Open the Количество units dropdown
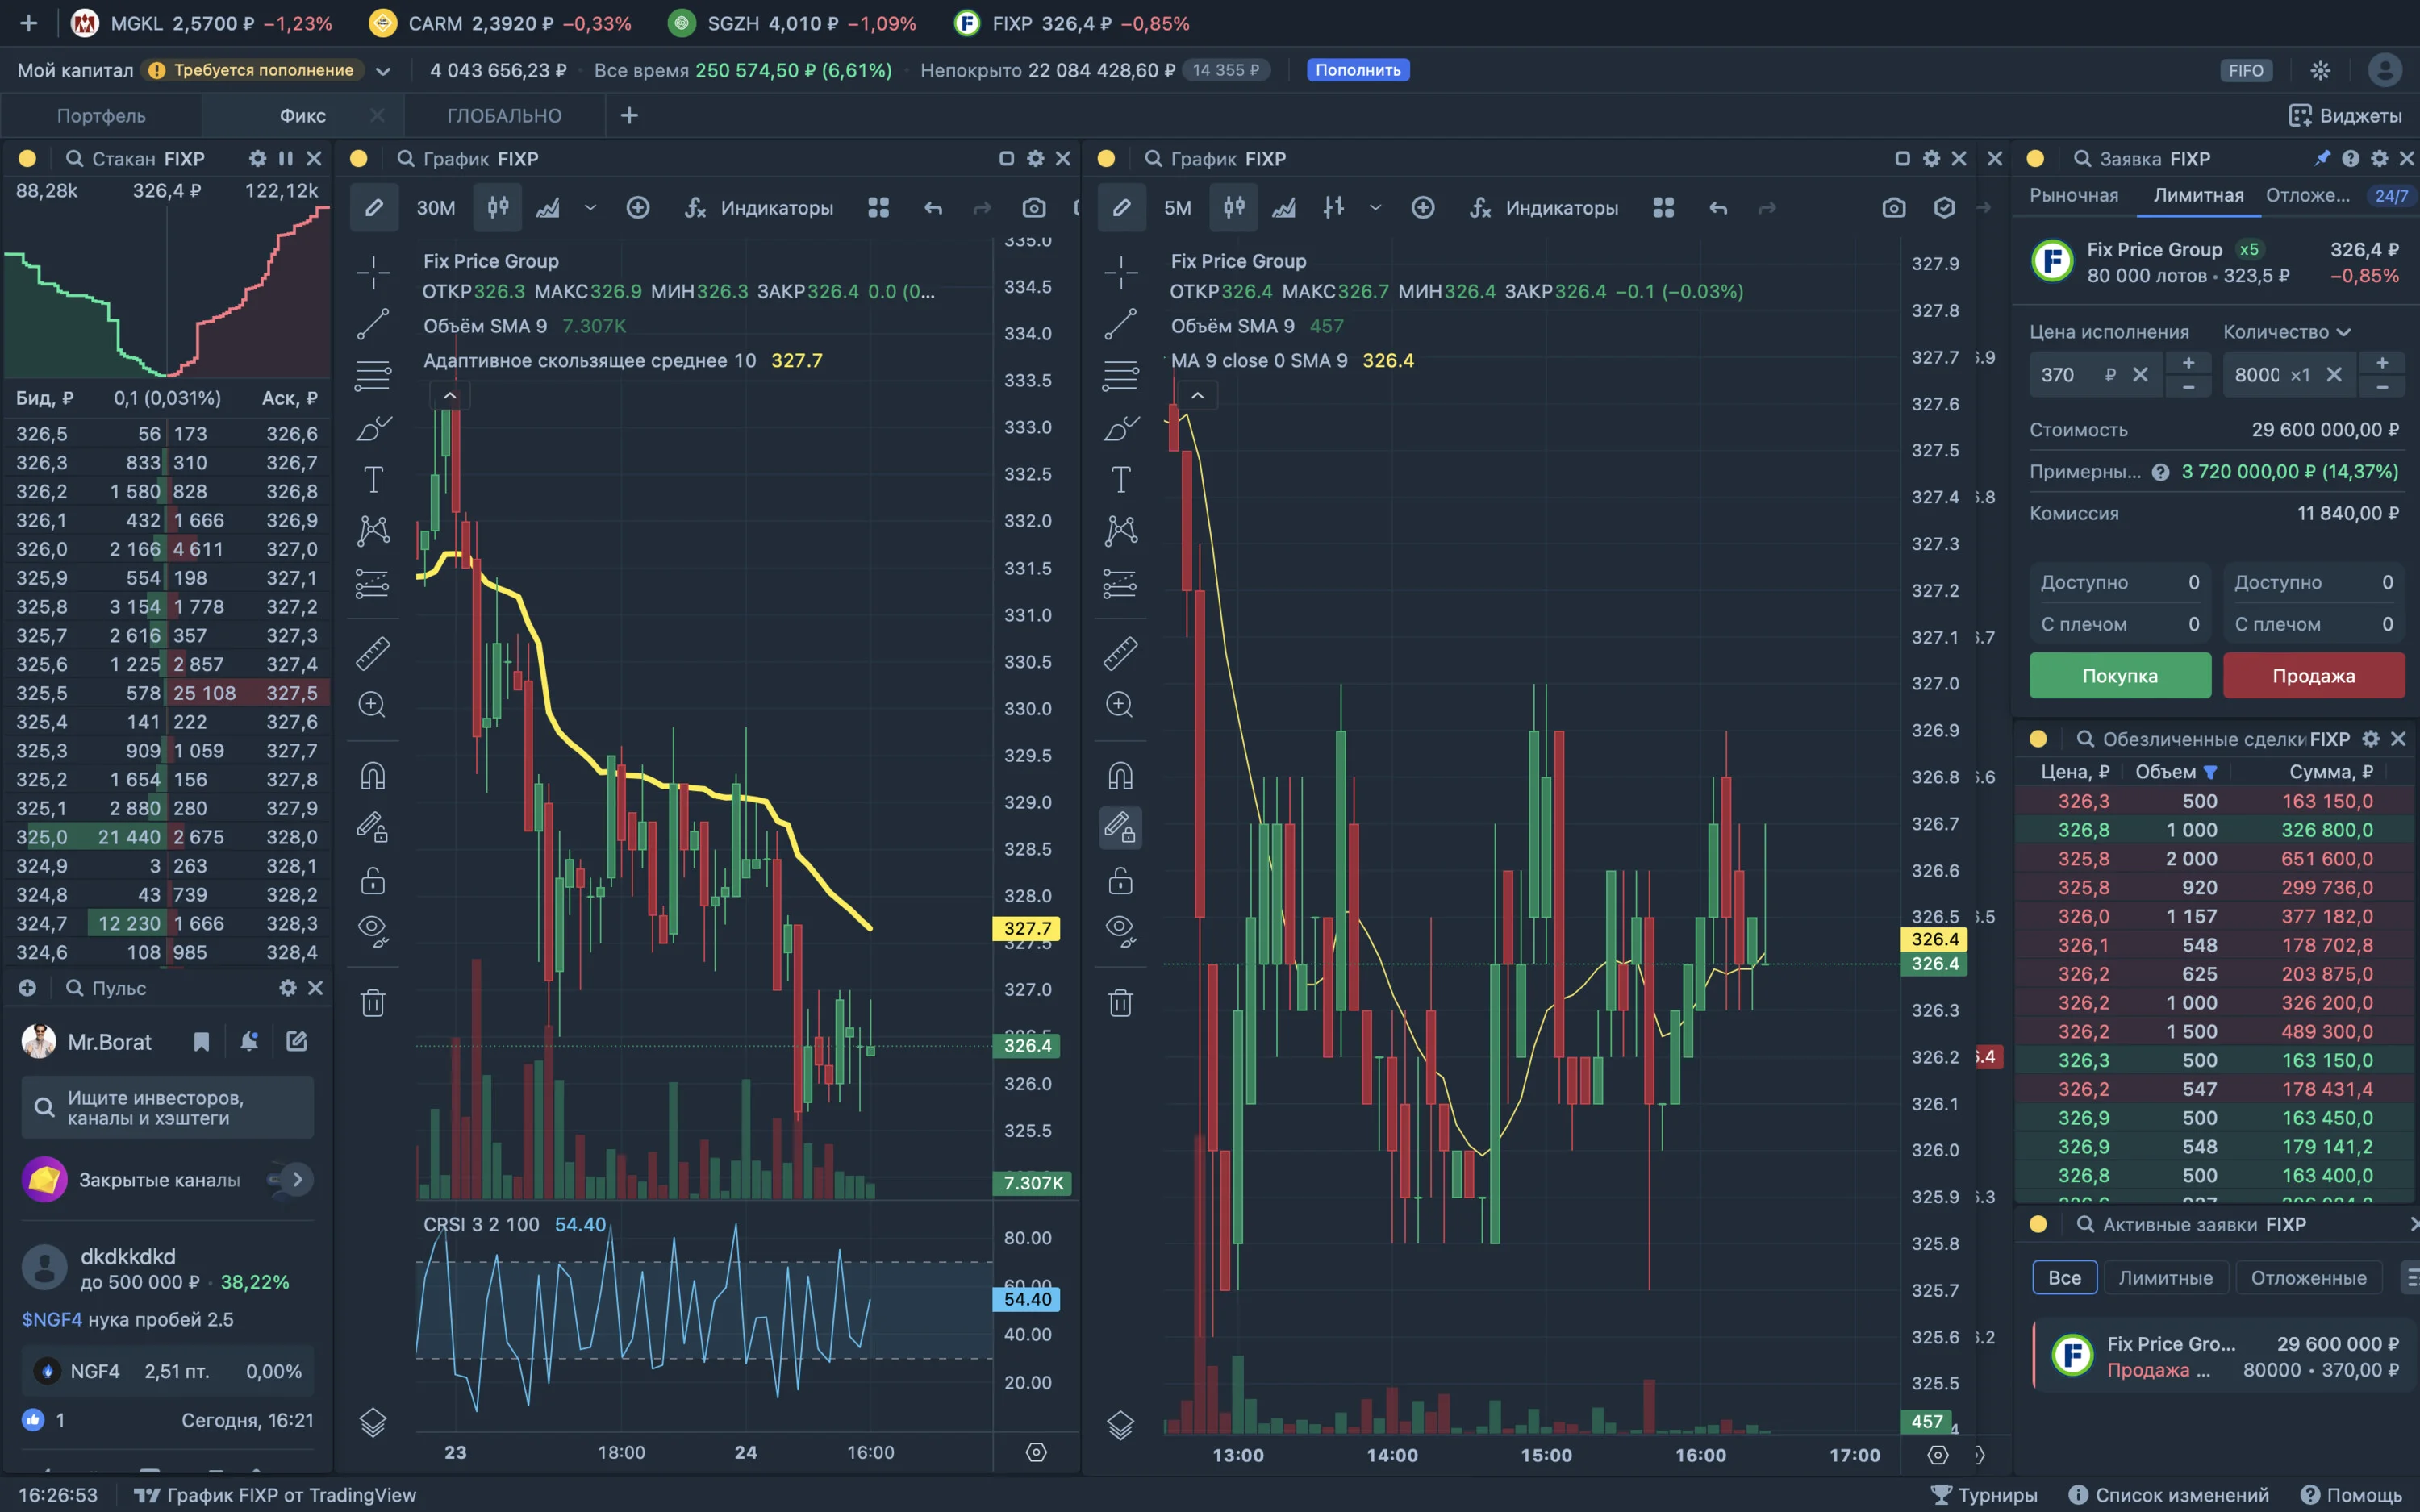The width and height of the screenshot is (2420, 1512). (x=2287, y=332)
